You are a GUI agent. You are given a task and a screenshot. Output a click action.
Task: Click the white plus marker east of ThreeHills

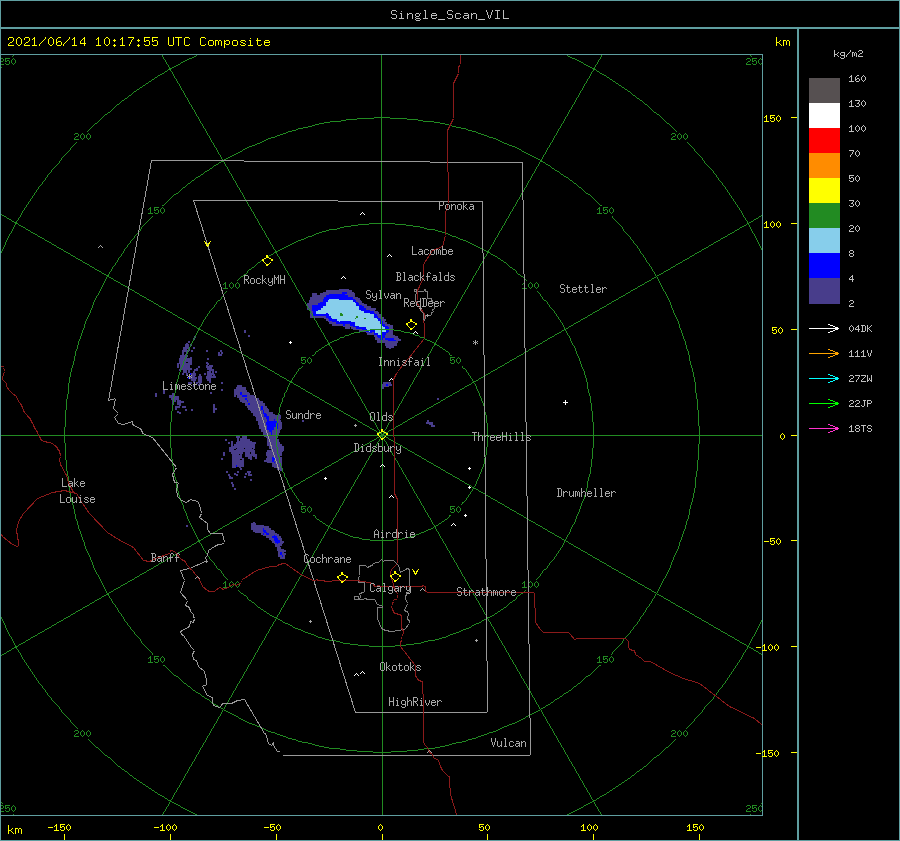pyautogui.click(x=565, y=402)
